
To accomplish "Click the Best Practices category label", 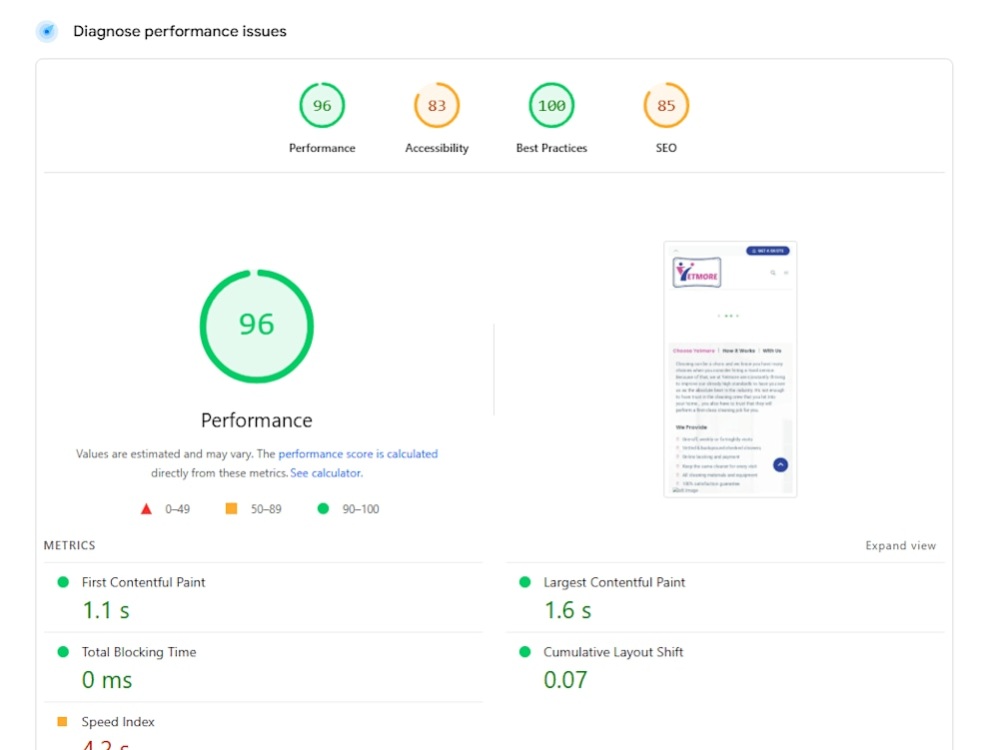I will coord(552,148).
